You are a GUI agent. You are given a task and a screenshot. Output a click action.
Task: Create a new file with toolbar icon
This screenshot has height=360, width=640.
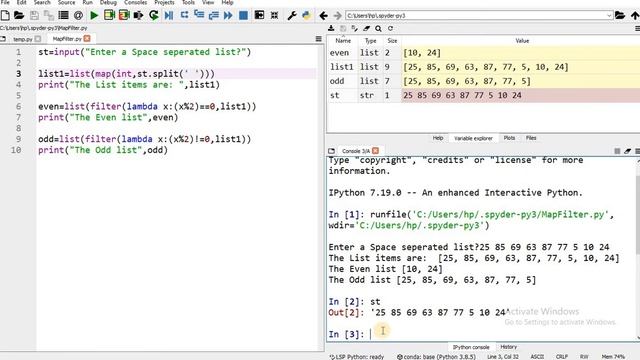point(5,16)
